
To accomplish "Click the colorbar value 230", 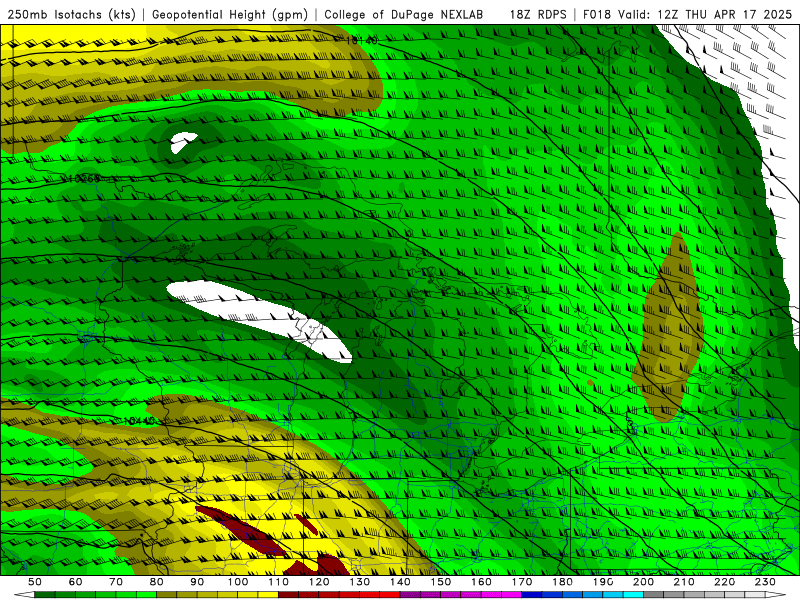I will point(765,582).
